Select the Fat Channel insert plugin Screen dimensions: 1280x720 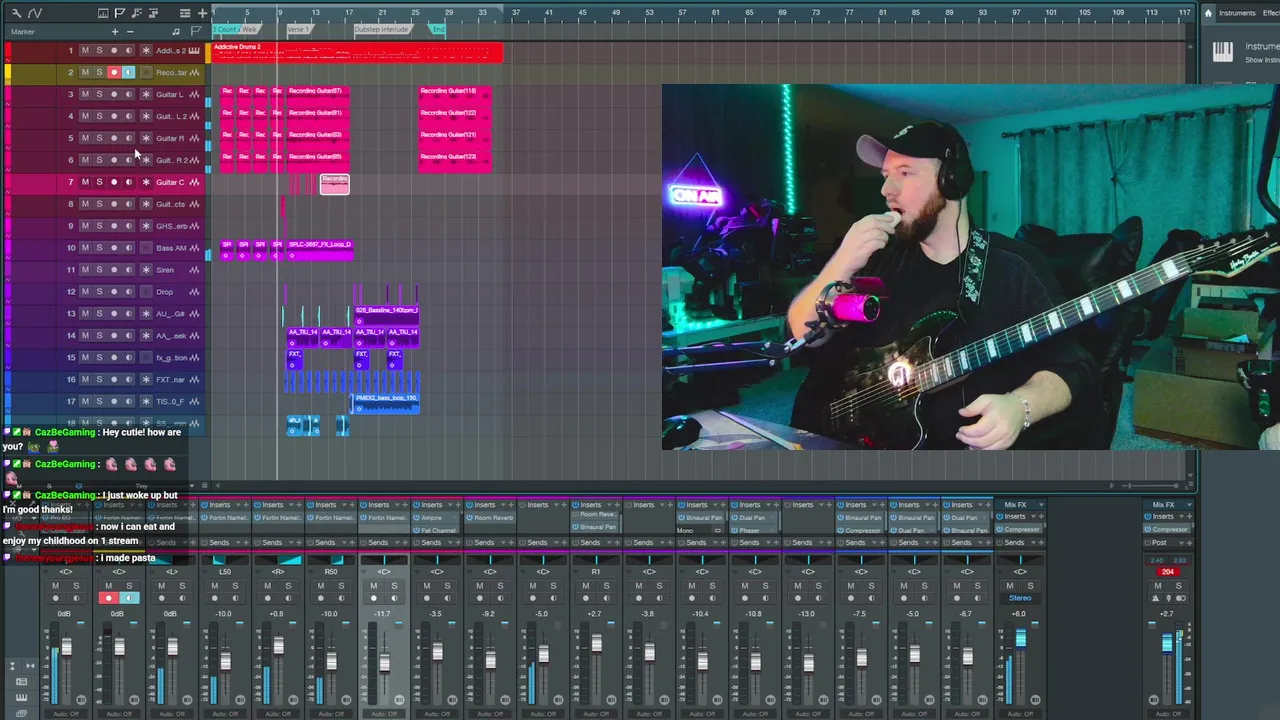pyautogui.click(x=436, y=530)
